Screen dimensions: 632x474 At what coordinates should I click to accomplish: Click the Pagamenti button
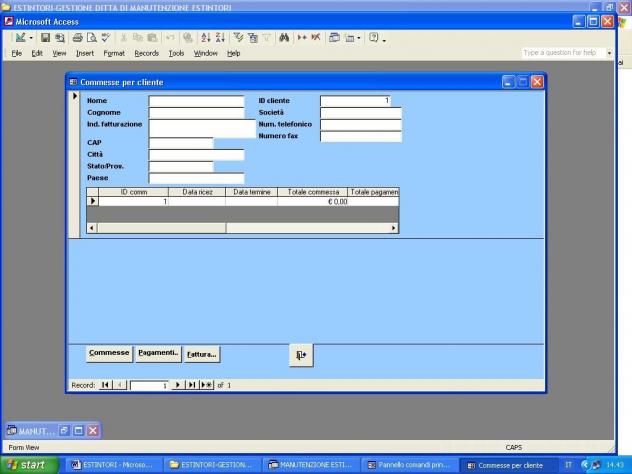pyautogui.click(x=158, y=353)
